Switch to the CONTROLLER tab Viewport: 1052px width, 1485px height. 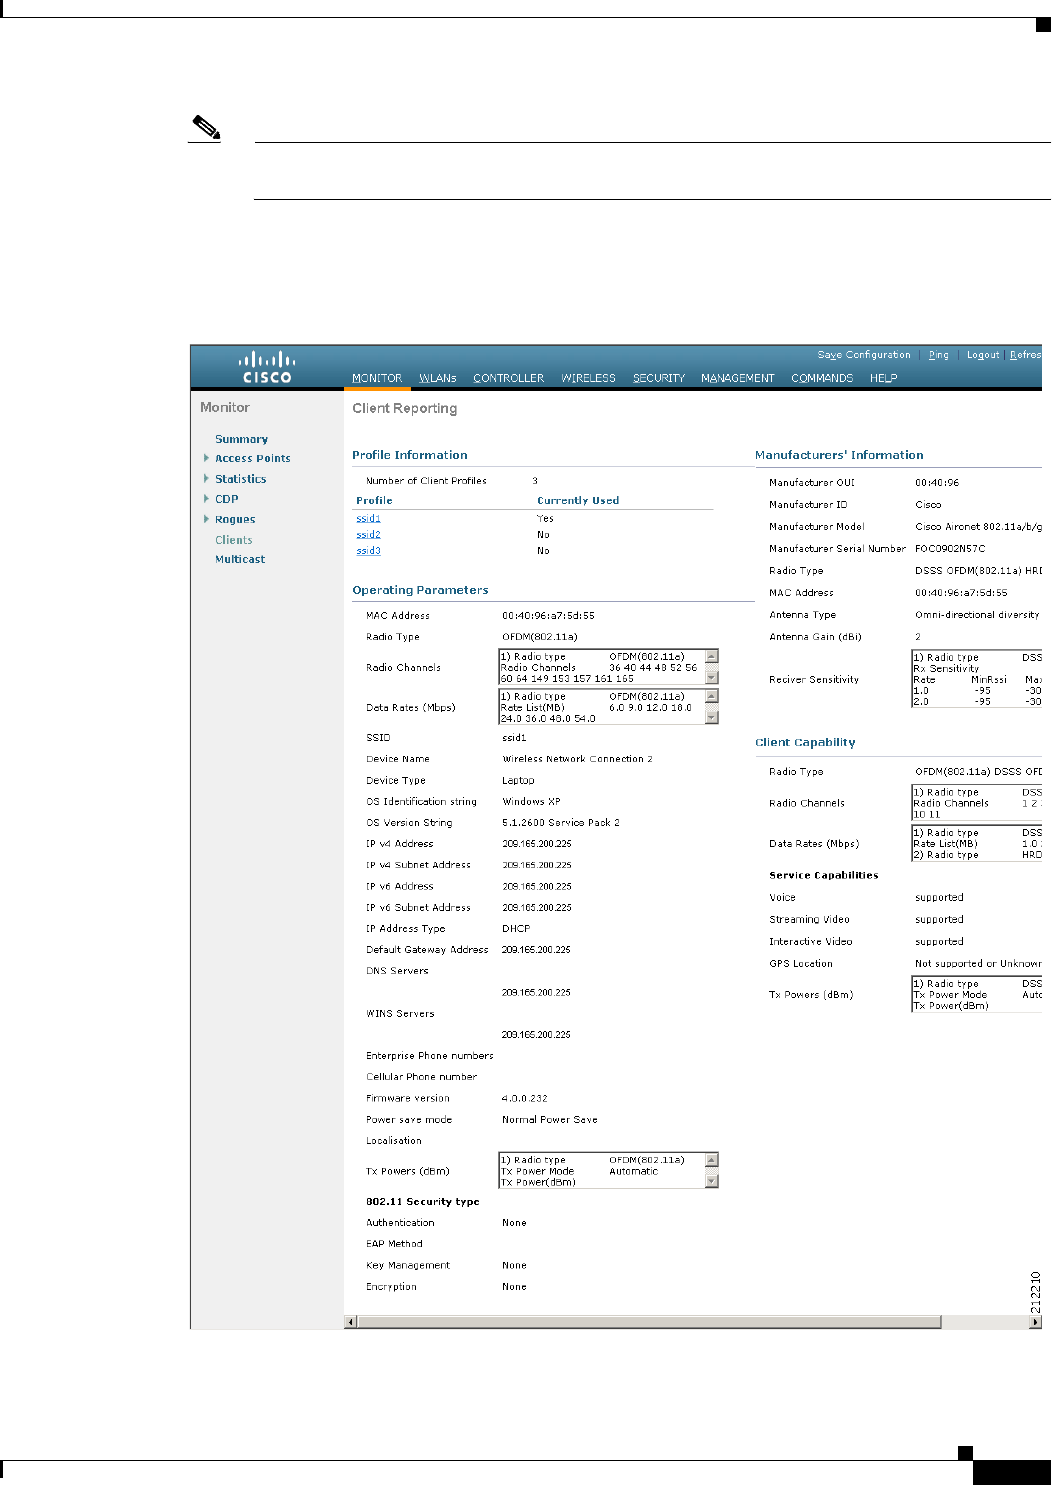tap(508, 378)
